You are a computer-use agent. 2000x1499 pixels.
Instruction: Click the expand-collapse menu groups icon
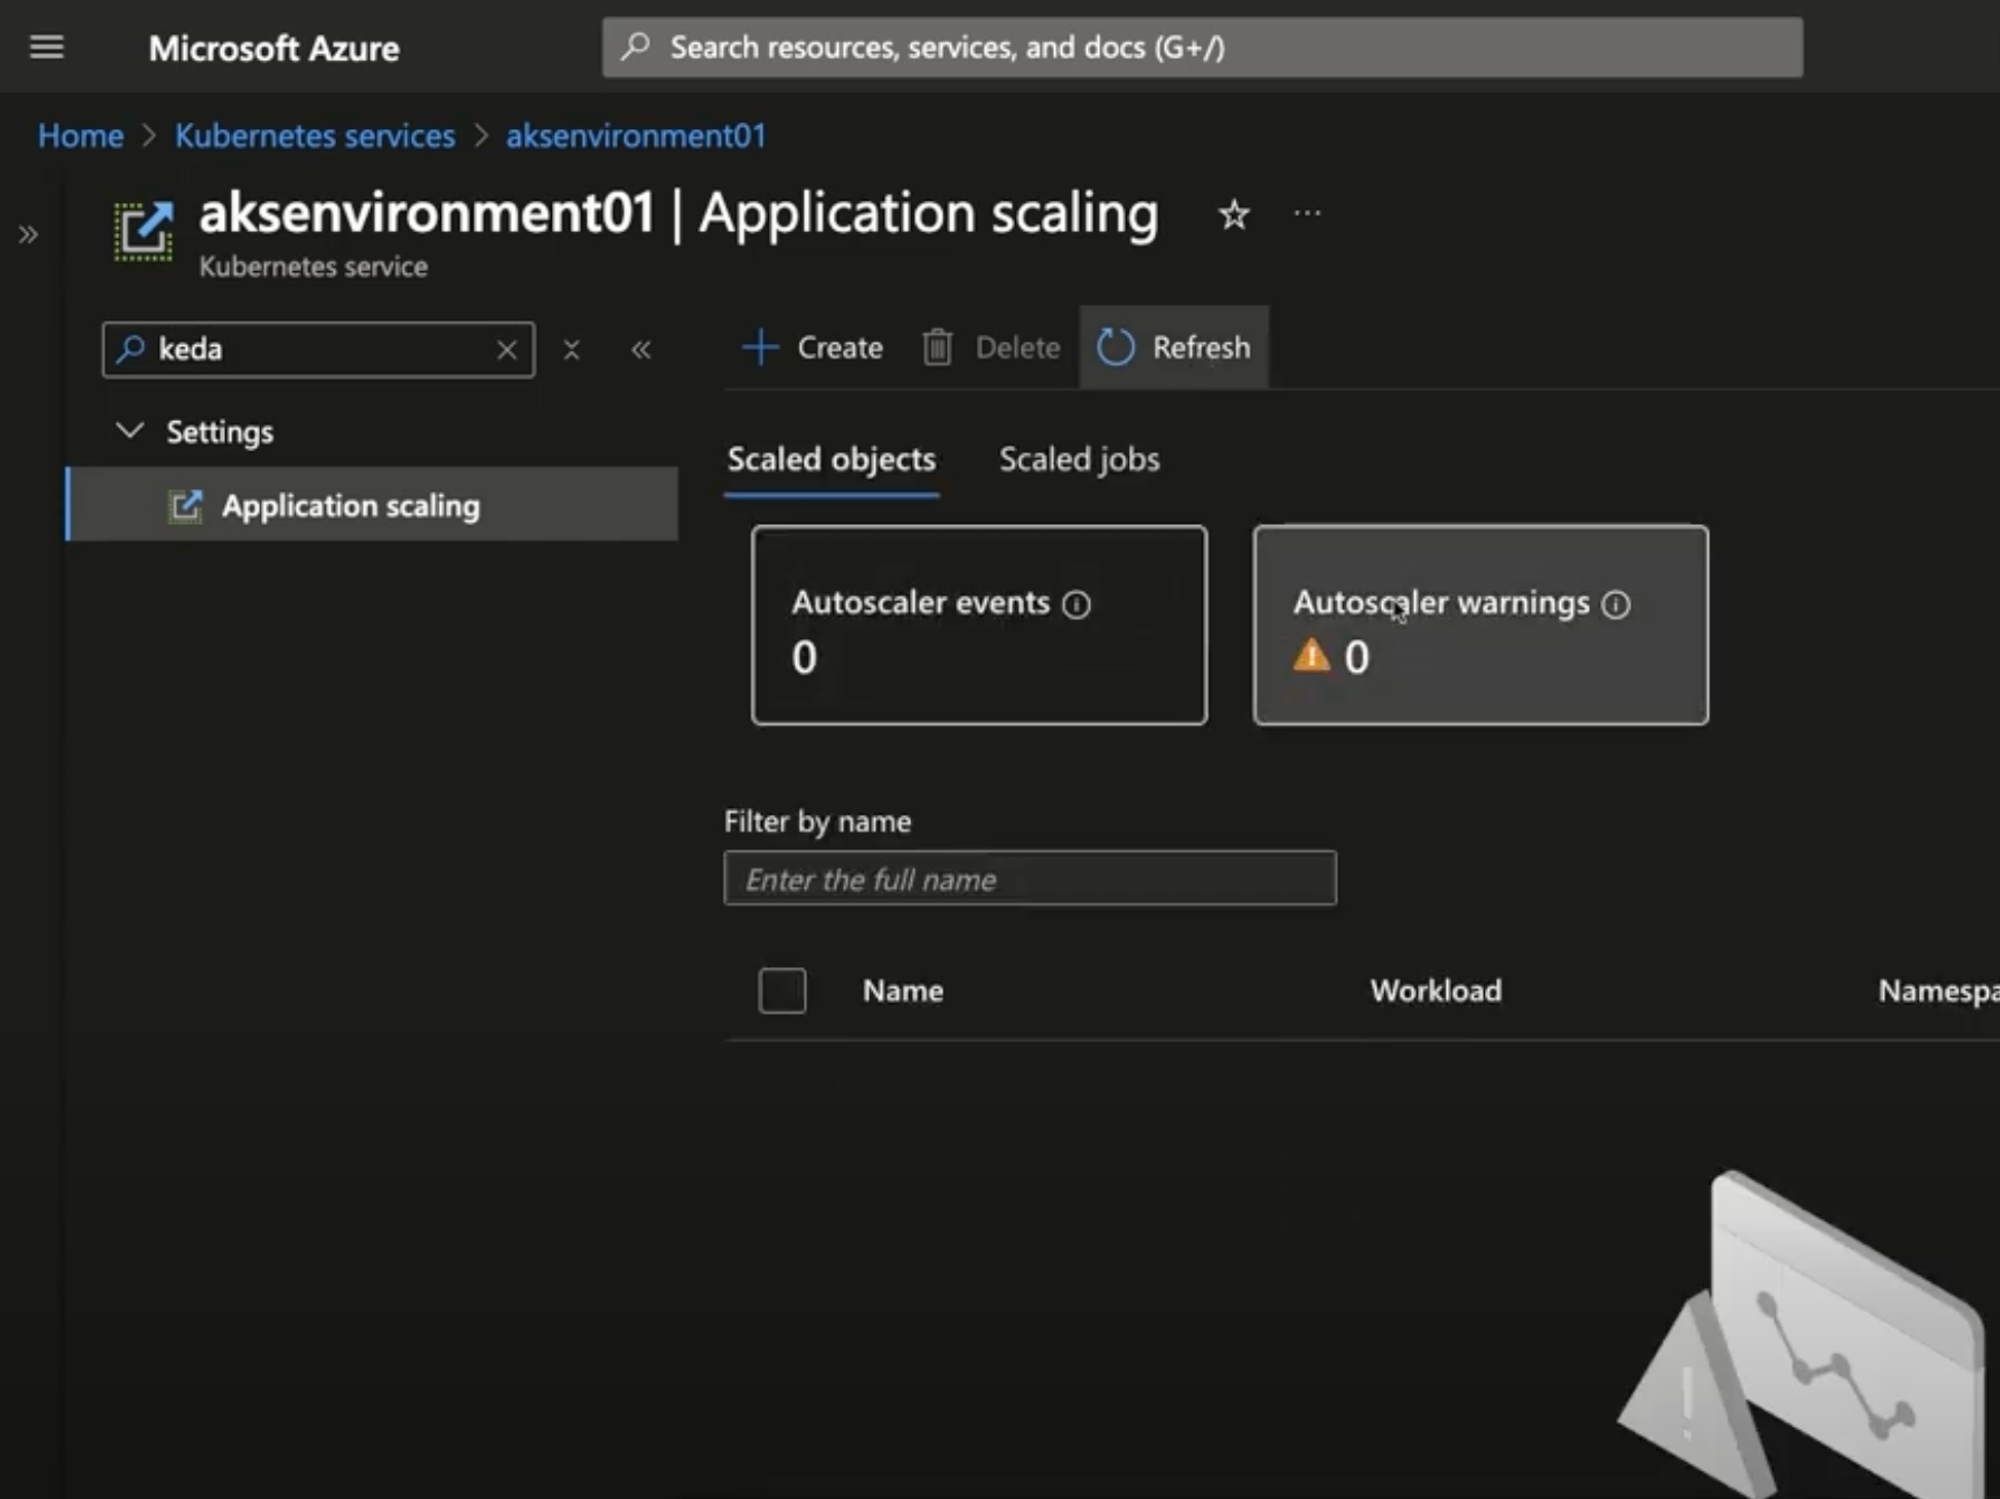pyautogui.click(x=571, y=350)
